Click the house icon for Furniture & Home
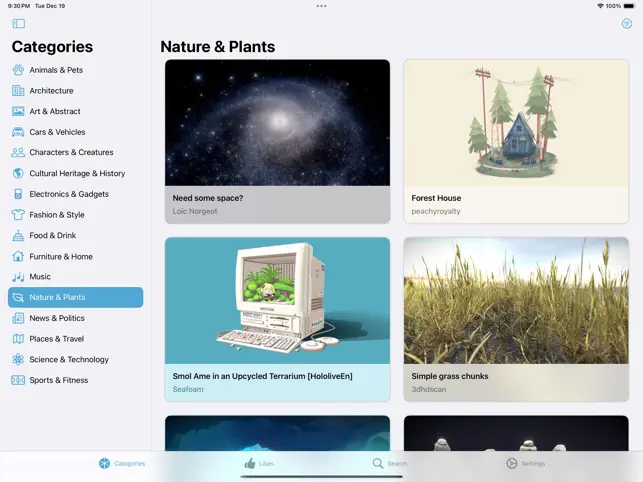643x482 pixels. click(18, 256)
